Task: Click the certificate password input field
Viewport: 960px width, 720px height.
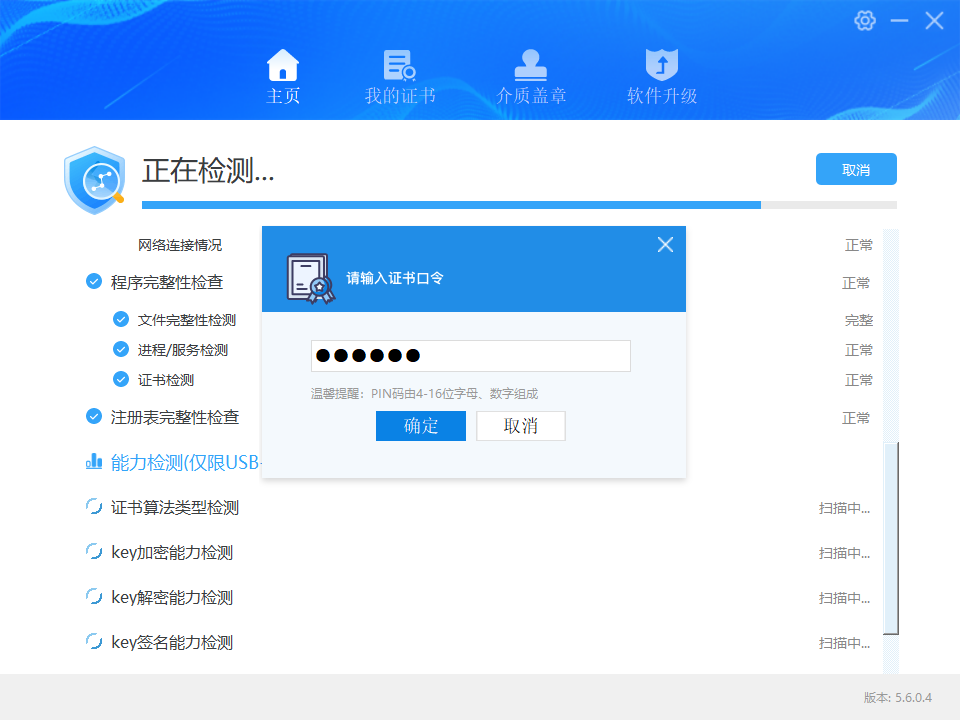Action: [x=470, y=356]
